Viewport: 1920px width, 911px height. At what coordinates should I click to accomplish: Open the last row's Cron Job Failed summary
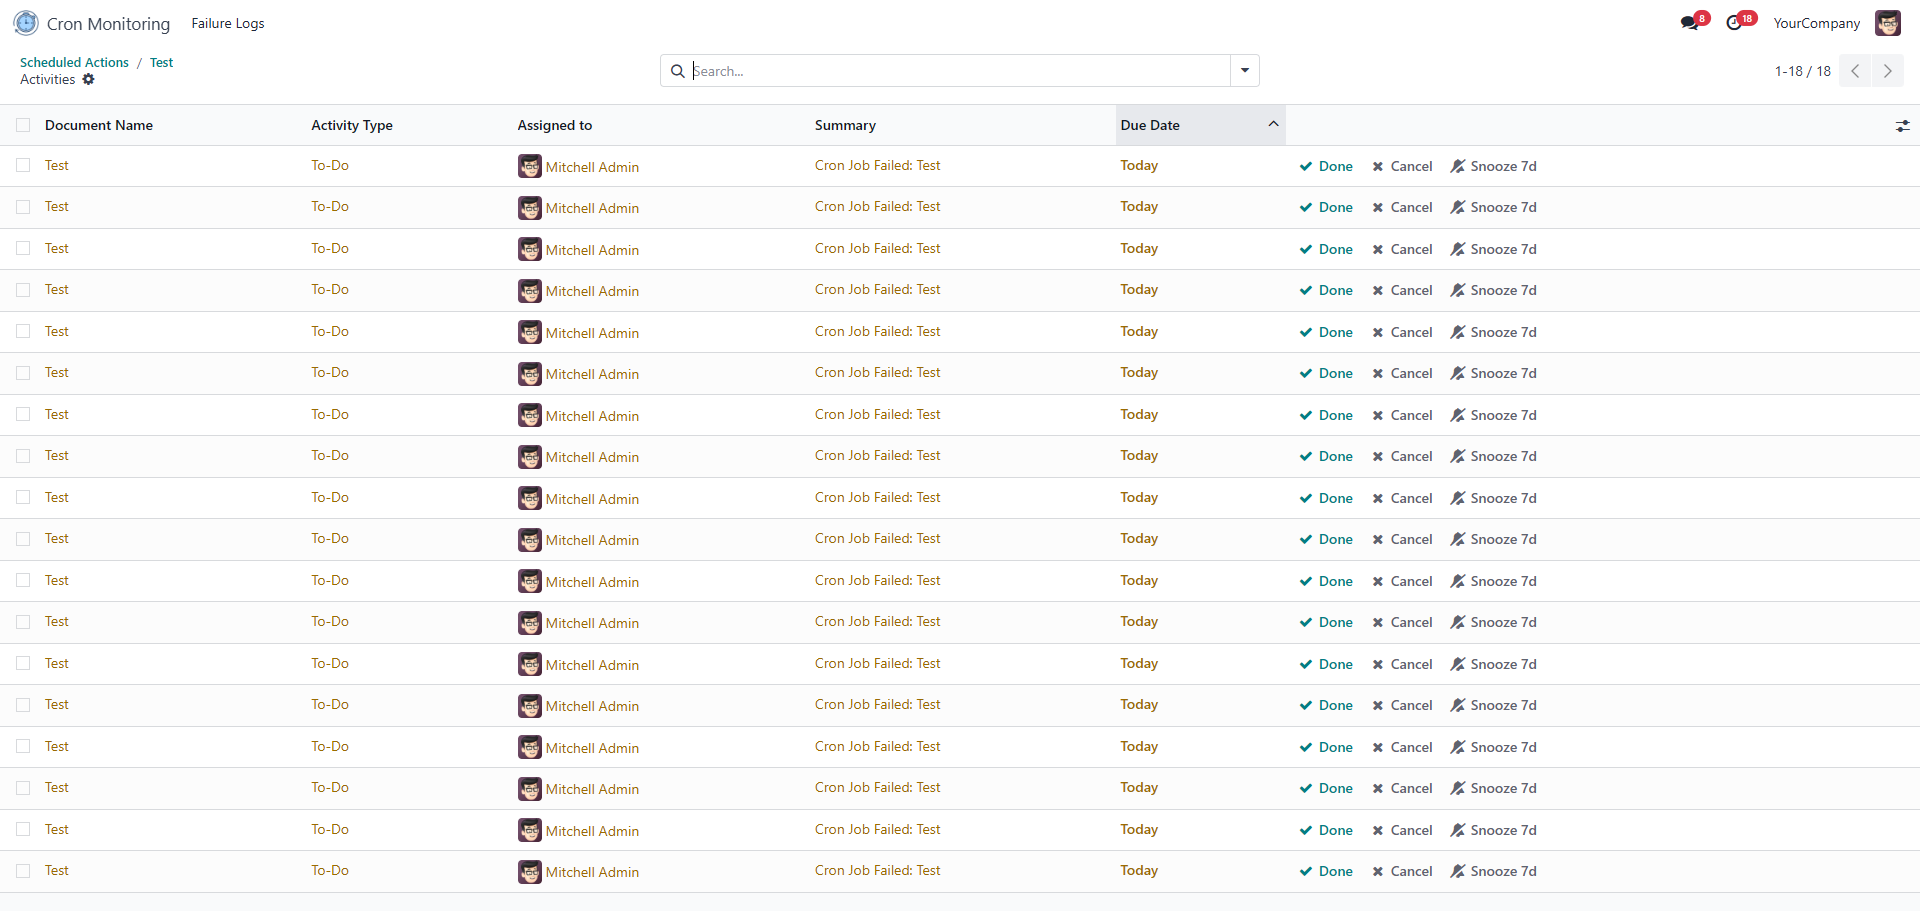[x=878, y=870]
